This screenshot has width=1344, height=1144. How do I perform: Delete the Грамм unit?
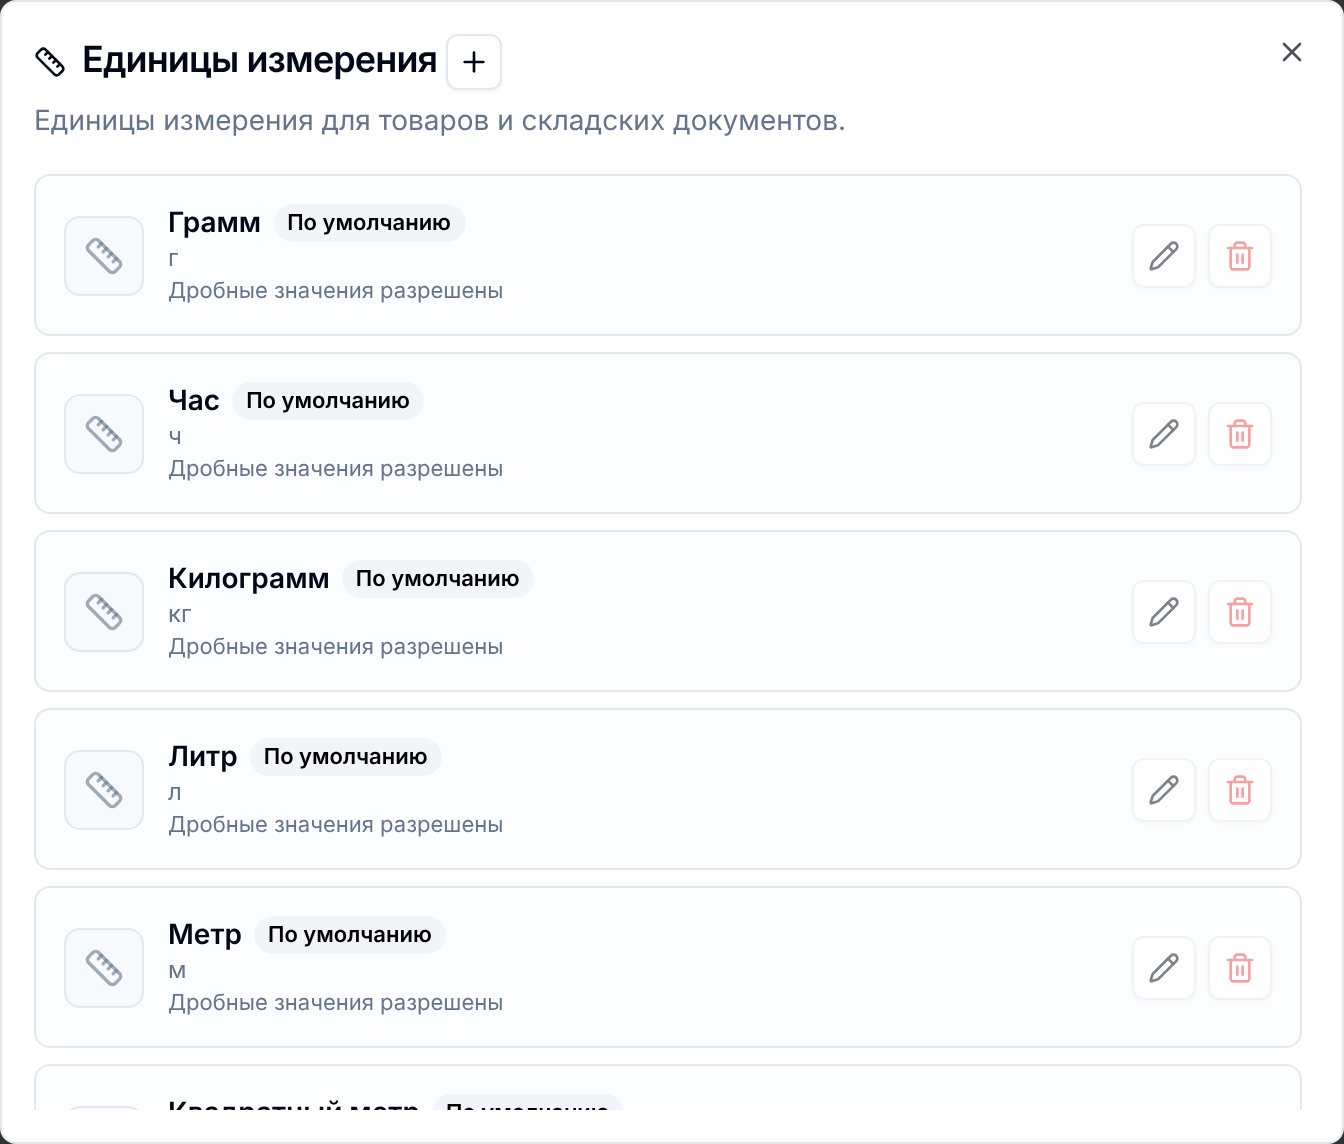point(1240,256)
